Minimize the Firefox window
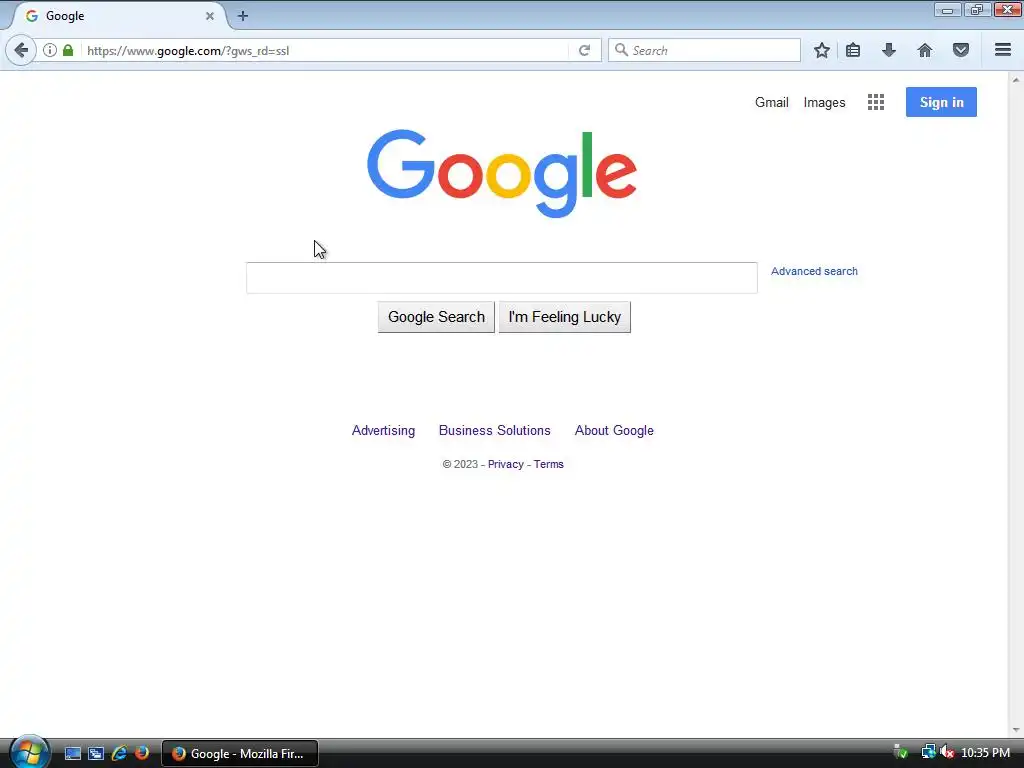Image resolution: width=1024 pixels, height=768 pixels. tap(947, 10)
